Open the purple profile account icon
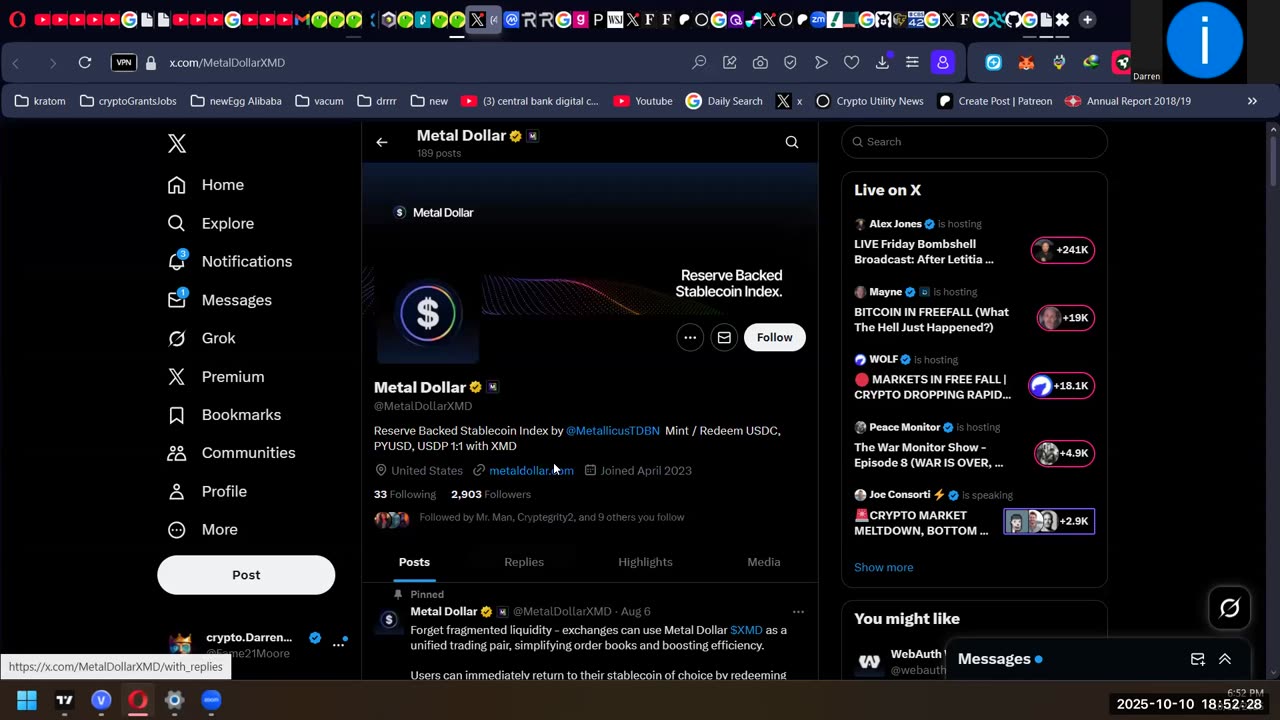 [x=942, y=62]
